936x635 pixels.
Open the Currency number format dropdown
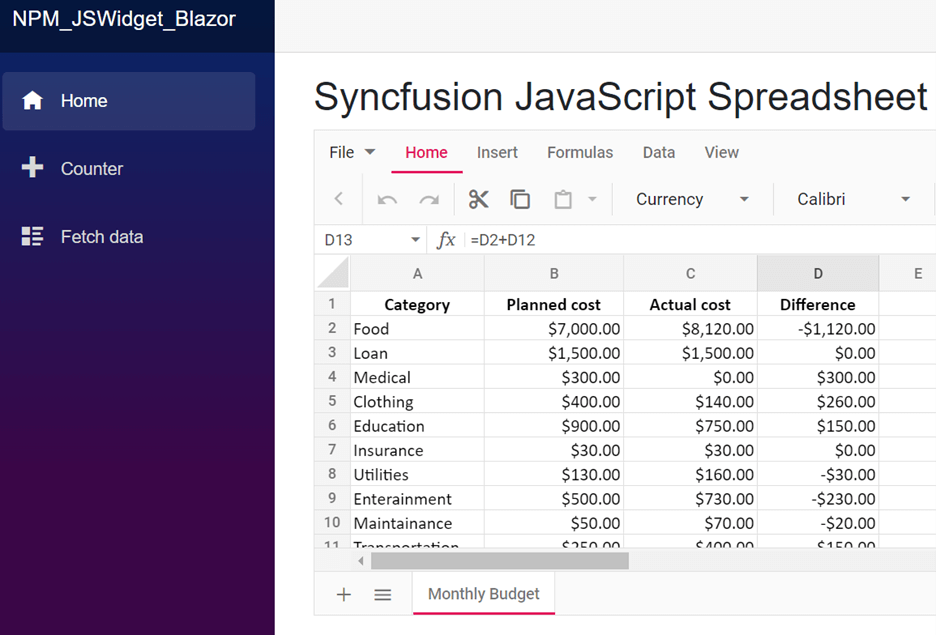(x=692, y=198)
